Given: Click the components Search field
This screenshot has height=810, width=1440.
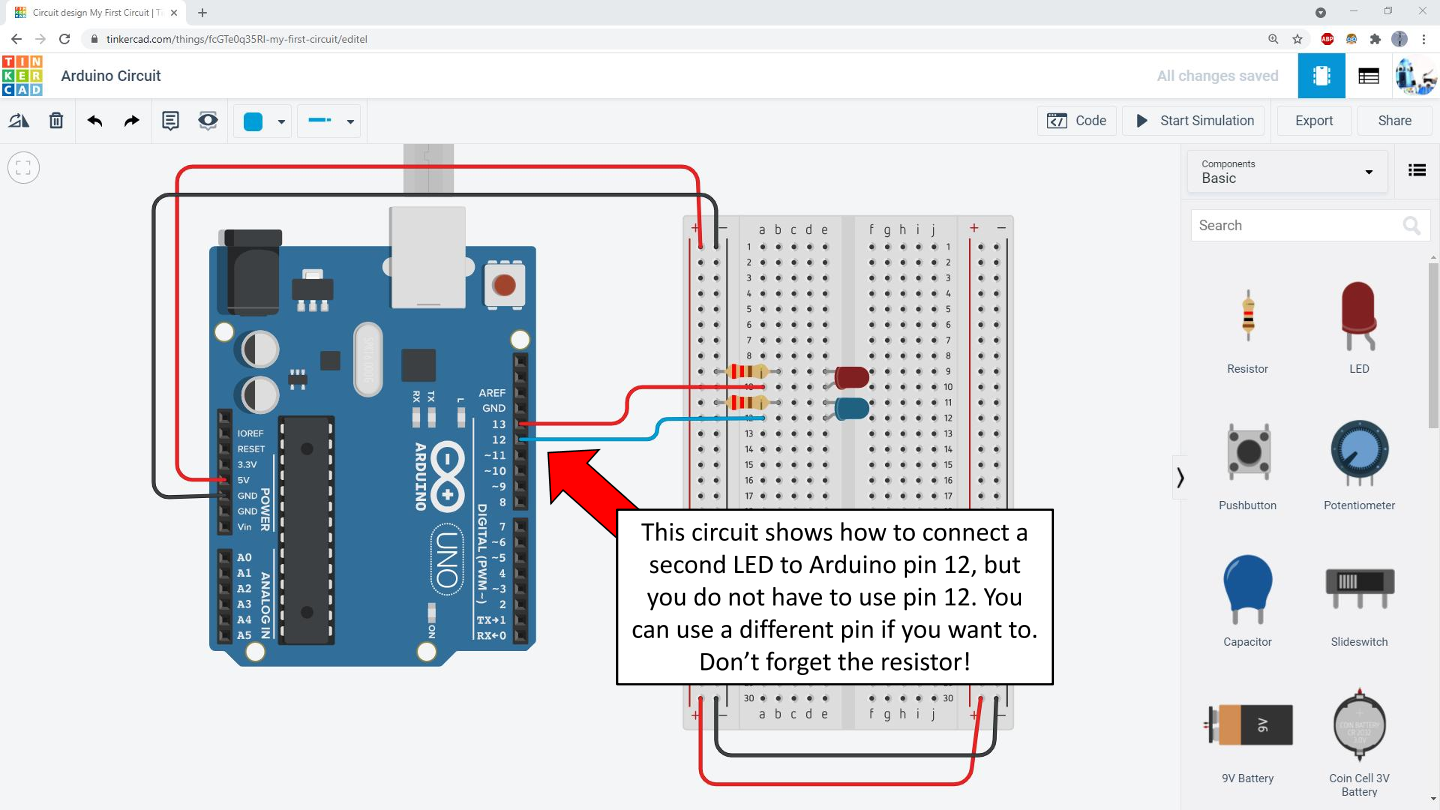Looking at the screenshot, I should [x=1296, y=226].
